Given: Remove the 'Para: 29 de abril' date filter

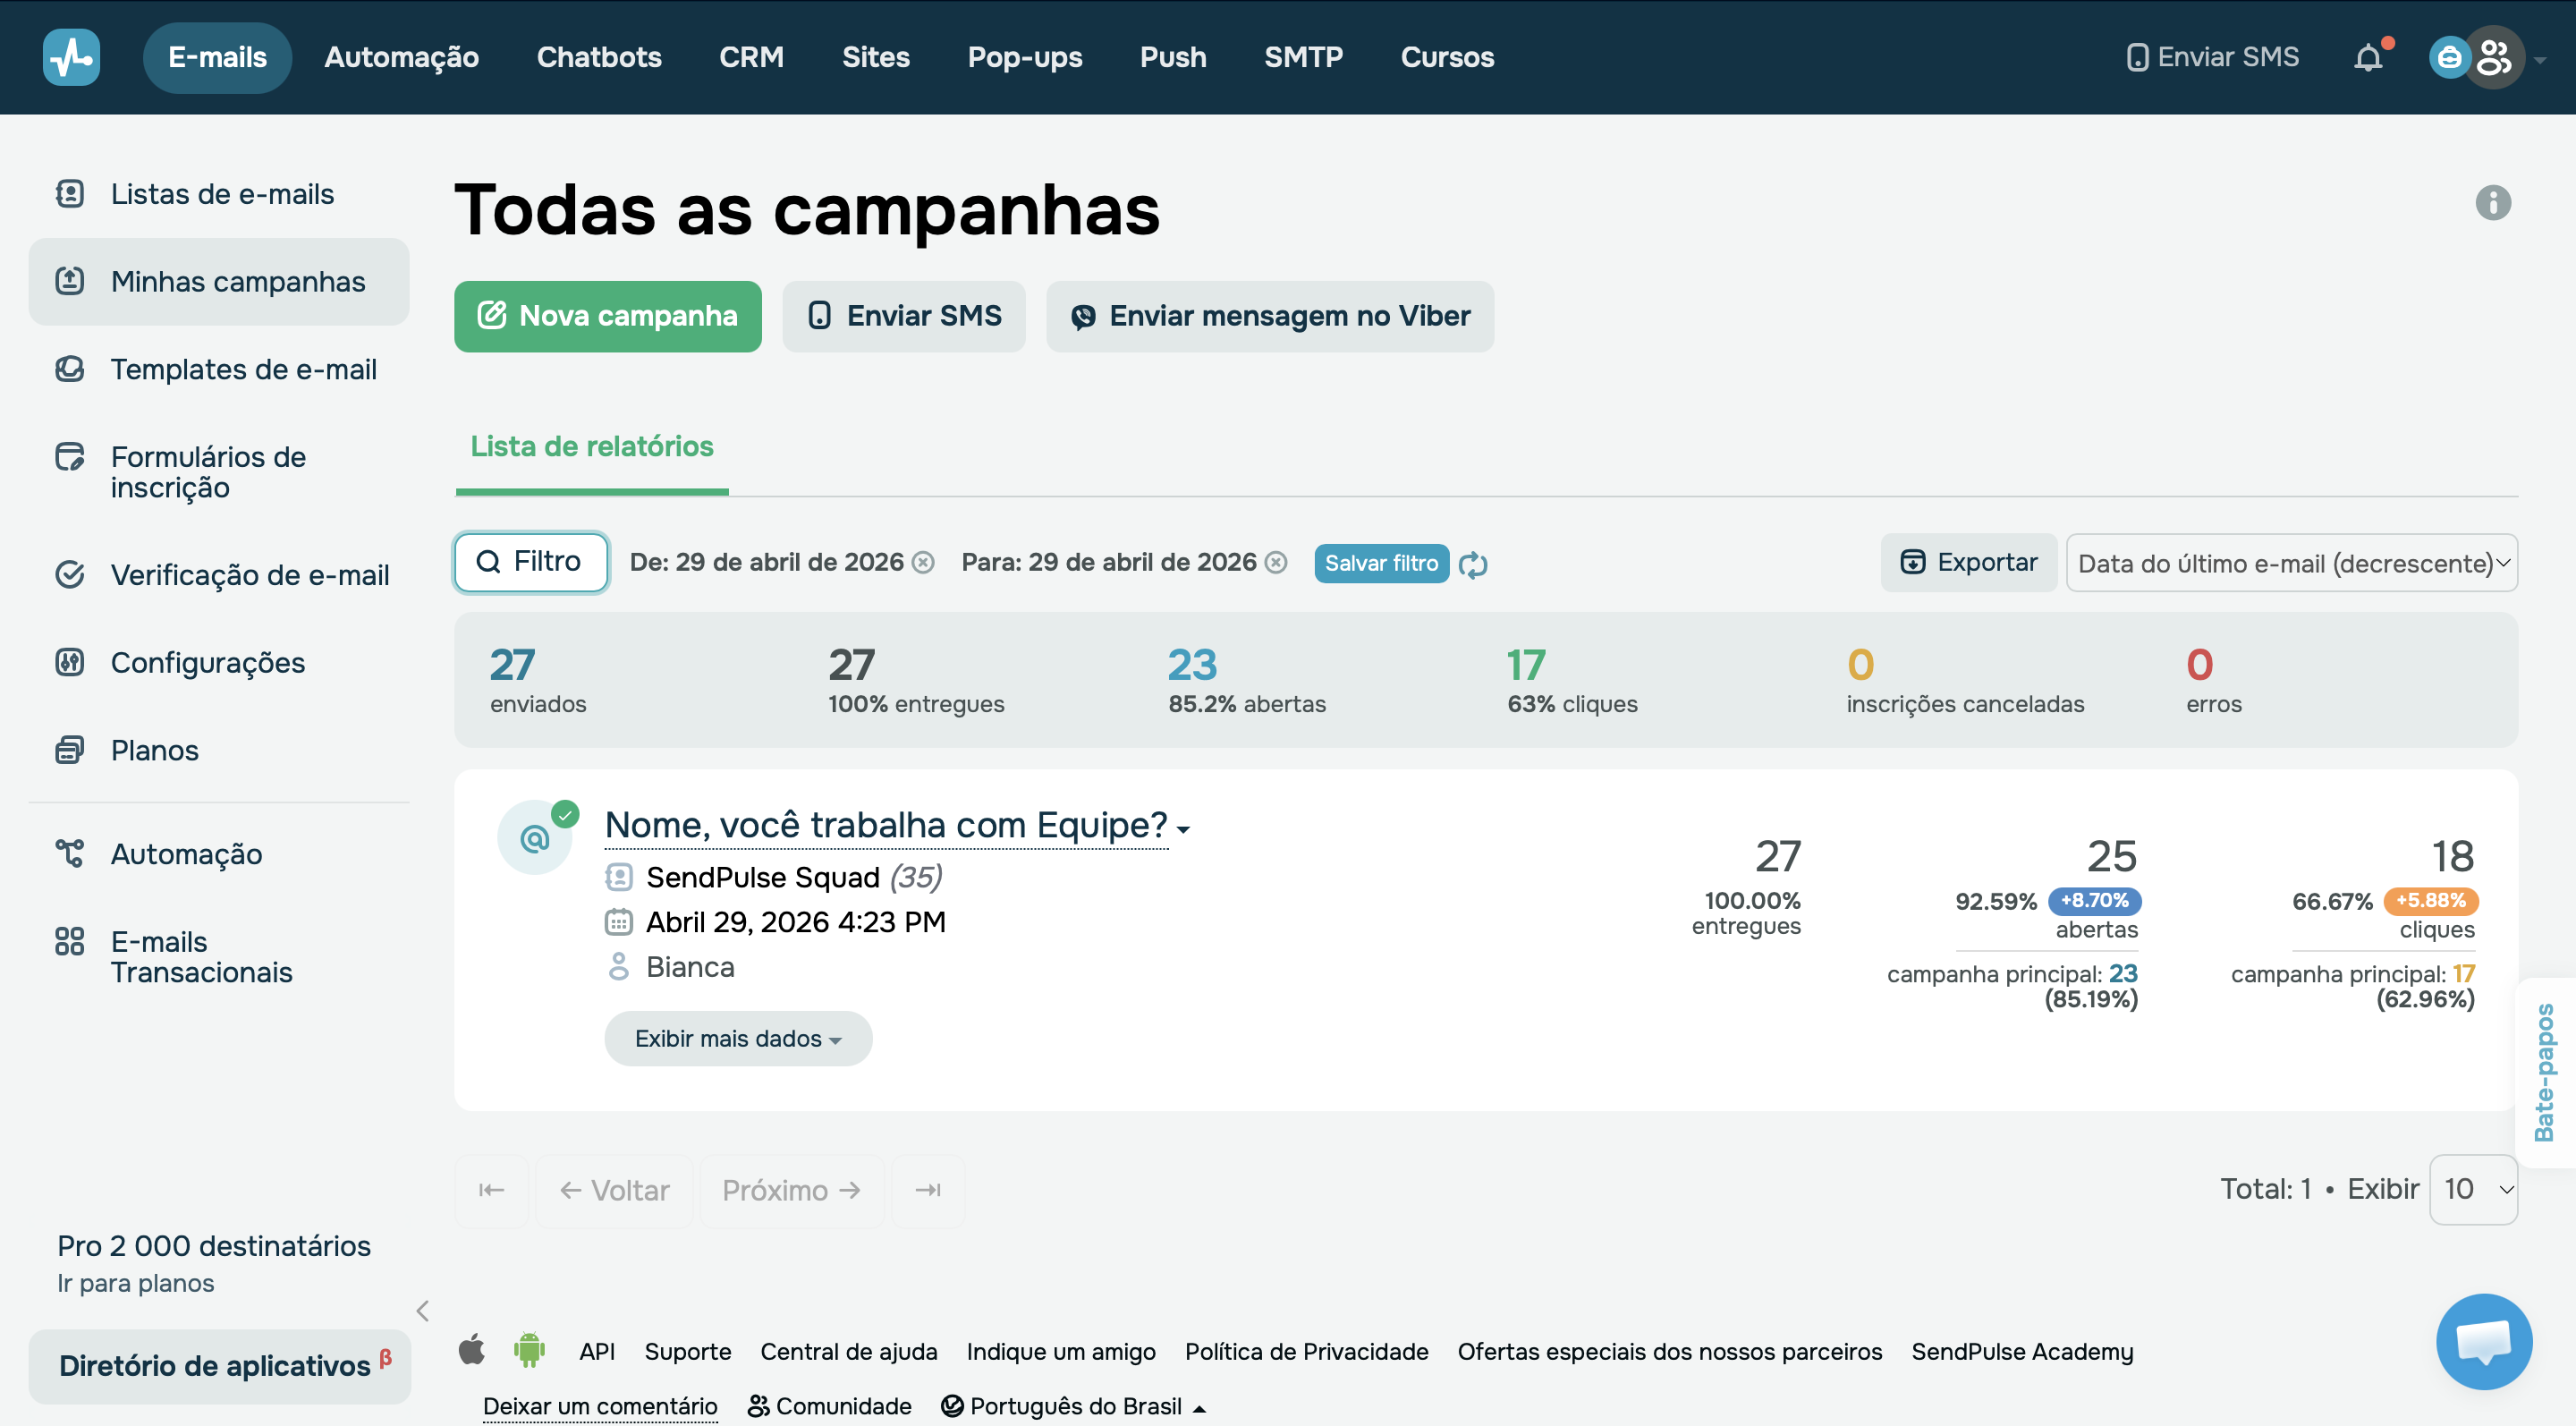Looking at the screenshot, I should click(x=1276, y=563).
